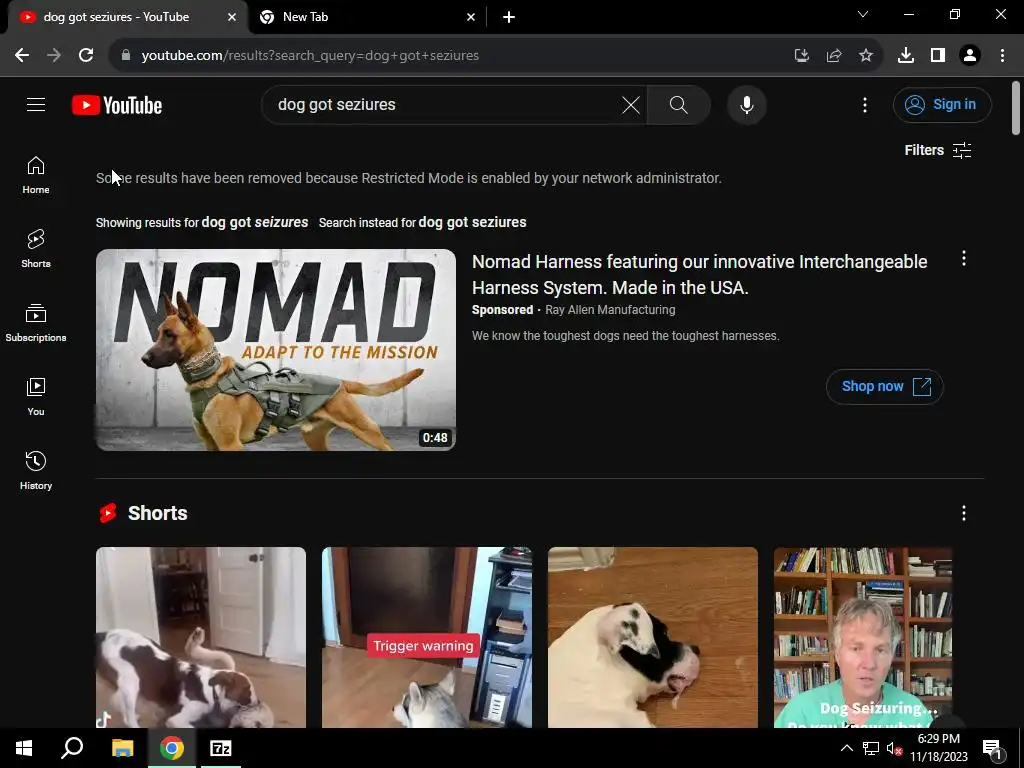The width and height of the screenshot is (1024, 768).
Task: Open the Chrome profile avatar
Action: tap(970, 56)
